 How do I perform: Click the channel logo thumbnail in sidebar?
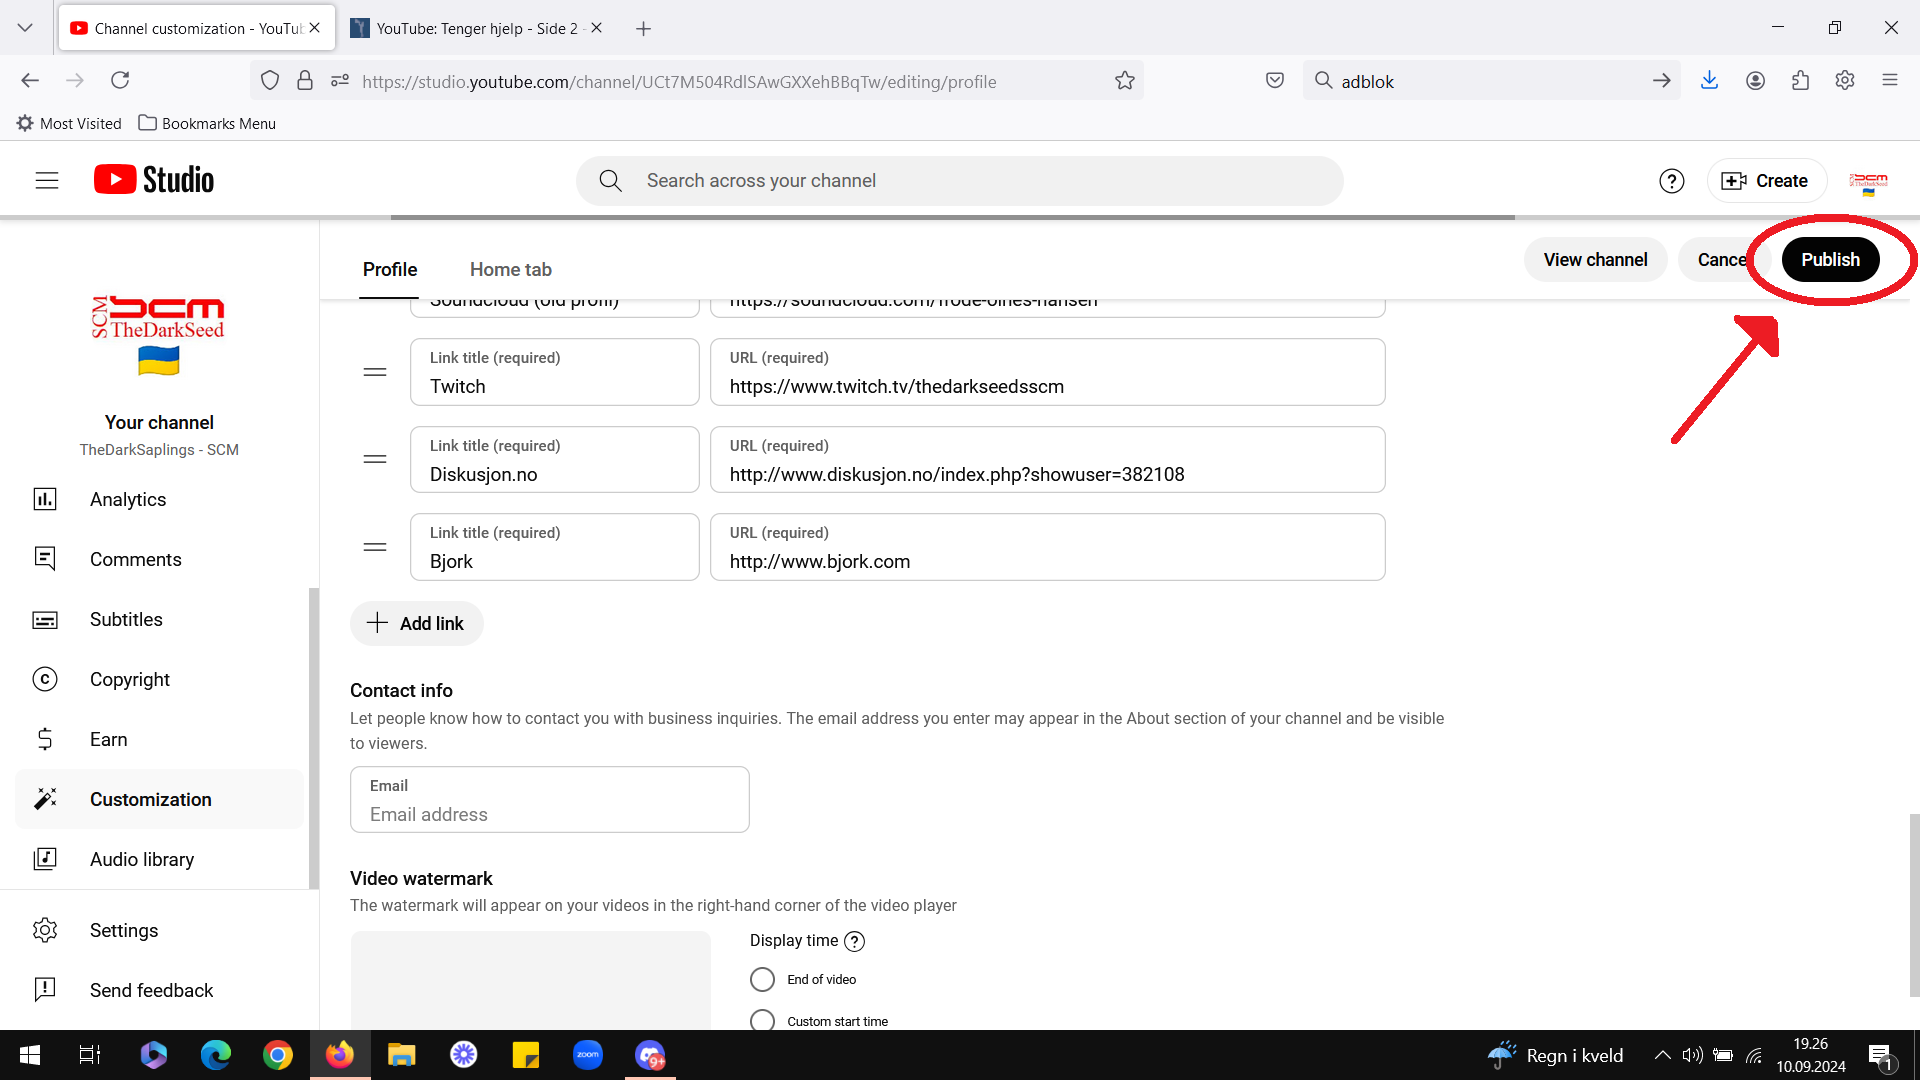point(159,336)
